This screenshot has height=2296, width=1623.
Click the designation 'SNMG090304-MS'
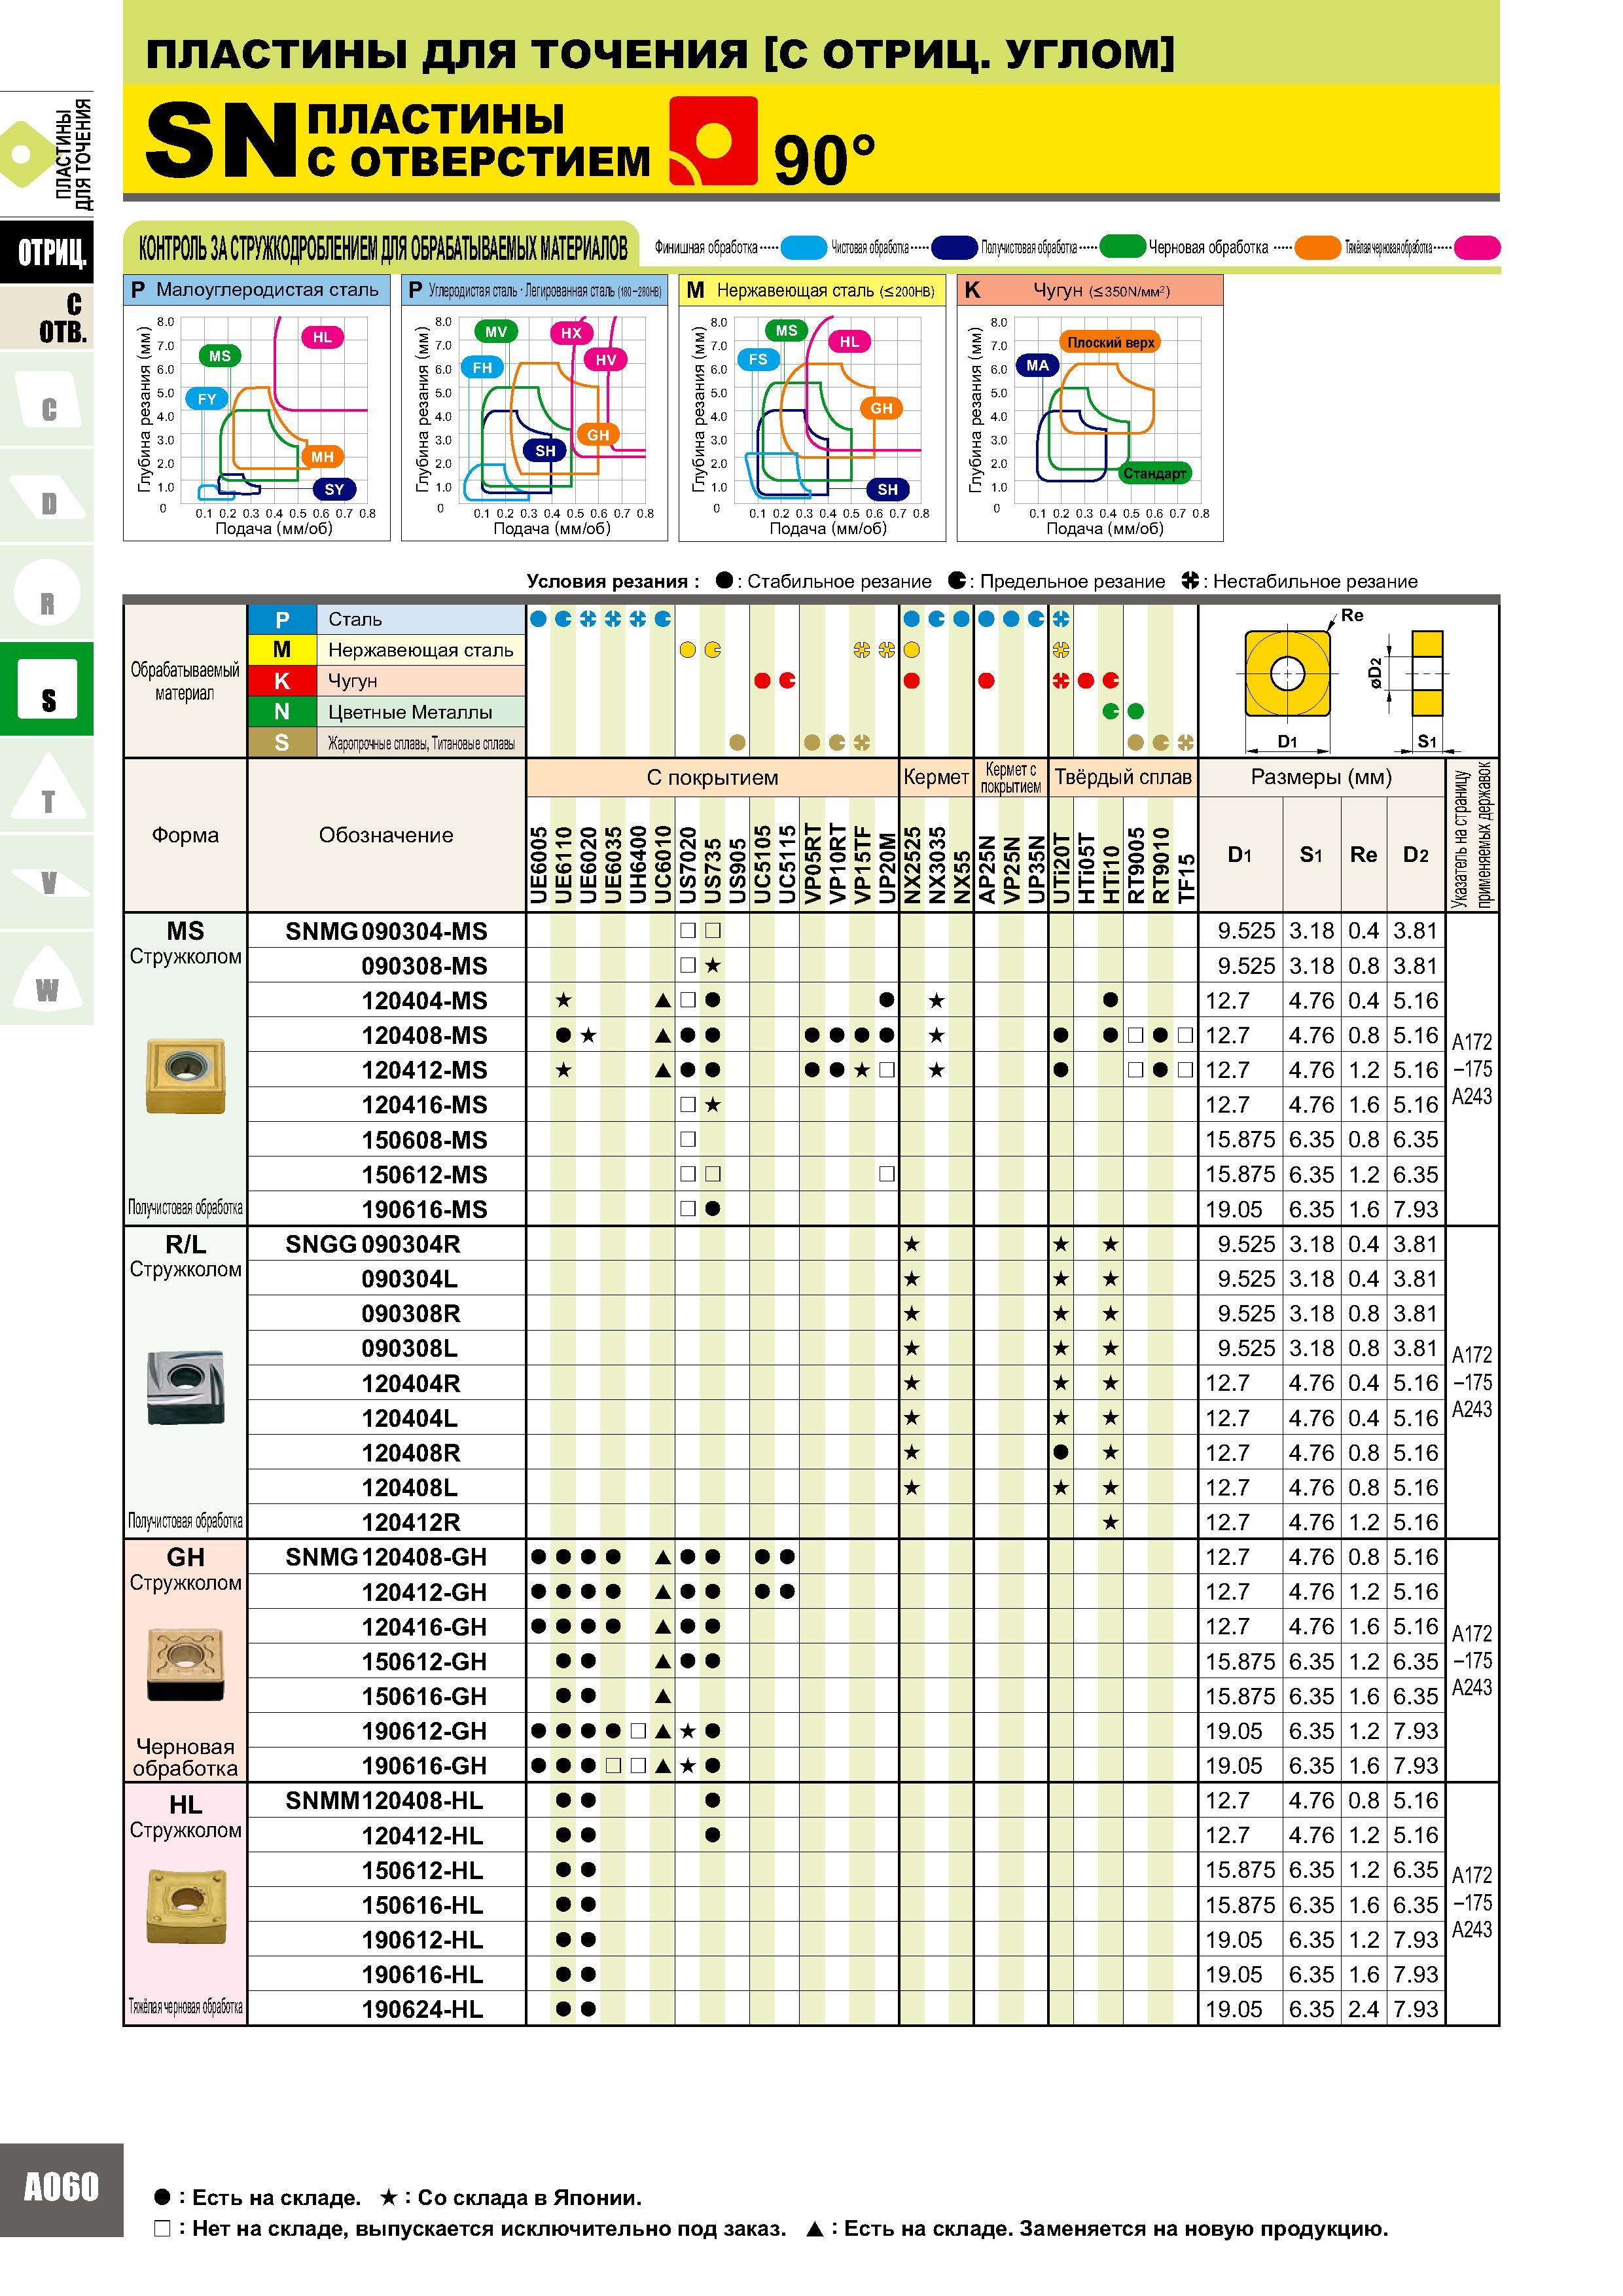tap(386, 931)
